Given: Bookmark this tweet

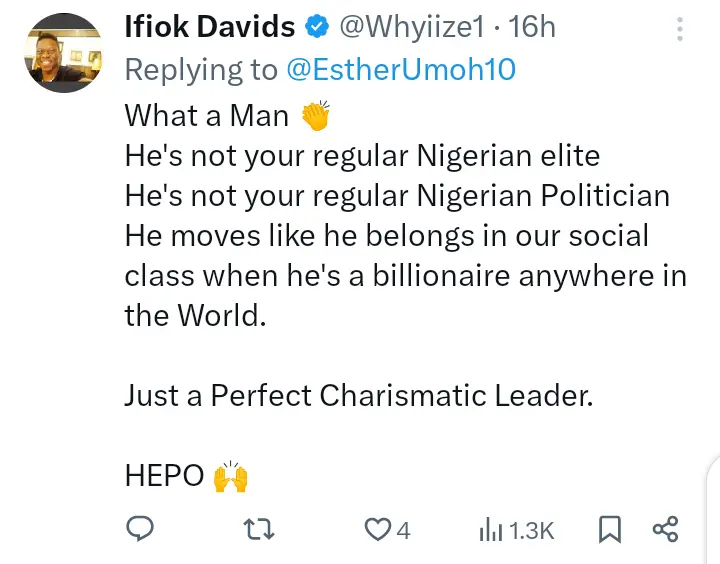Looking at the screenshot, I should click(x=608, y=528).
